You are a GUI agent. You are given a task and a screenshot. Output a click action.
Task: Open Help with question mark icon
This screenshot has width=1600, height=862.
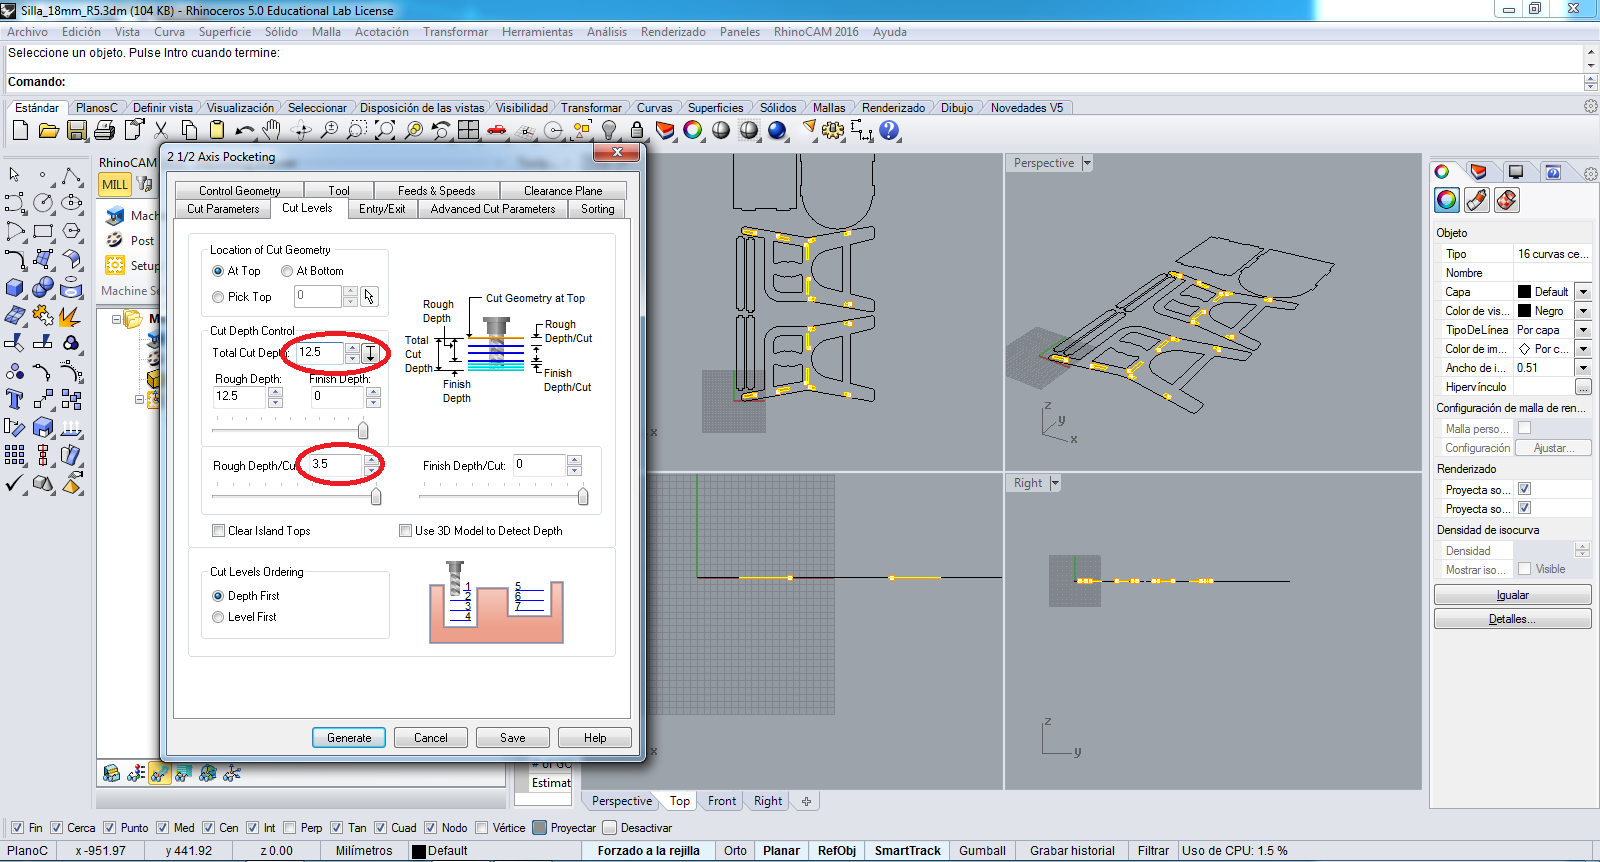coord(889,130)
